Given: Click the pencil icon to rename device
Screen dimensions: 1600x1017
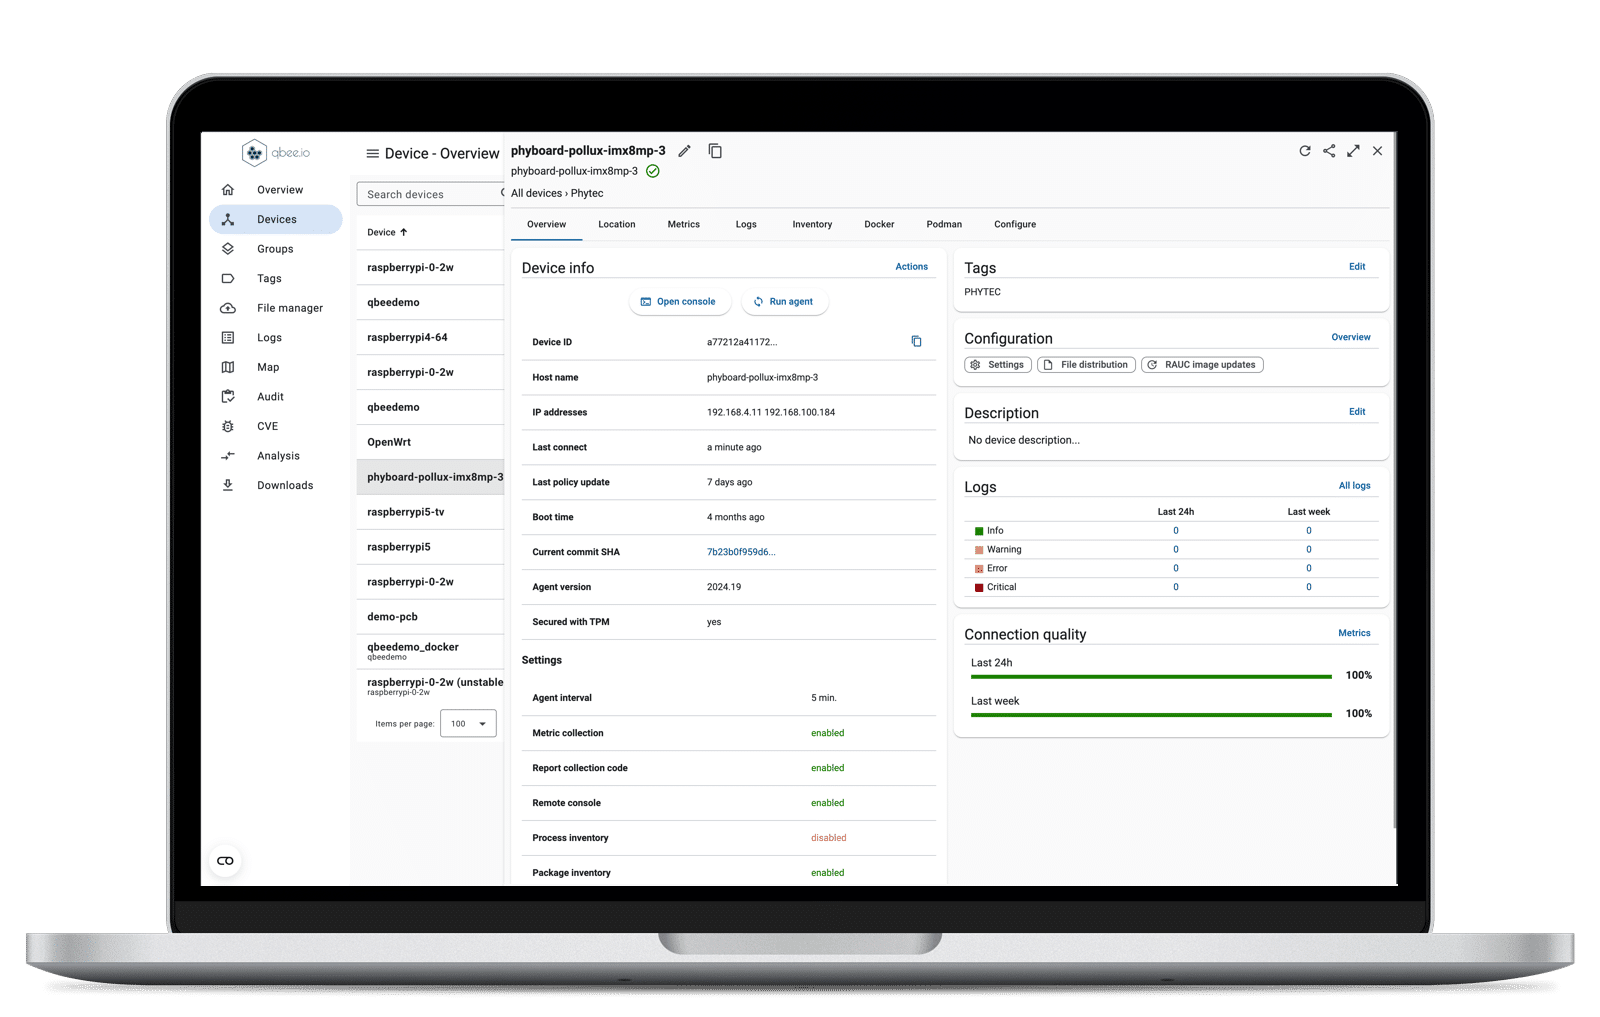Looking at the screenshot, I should (x=684, y=151).
